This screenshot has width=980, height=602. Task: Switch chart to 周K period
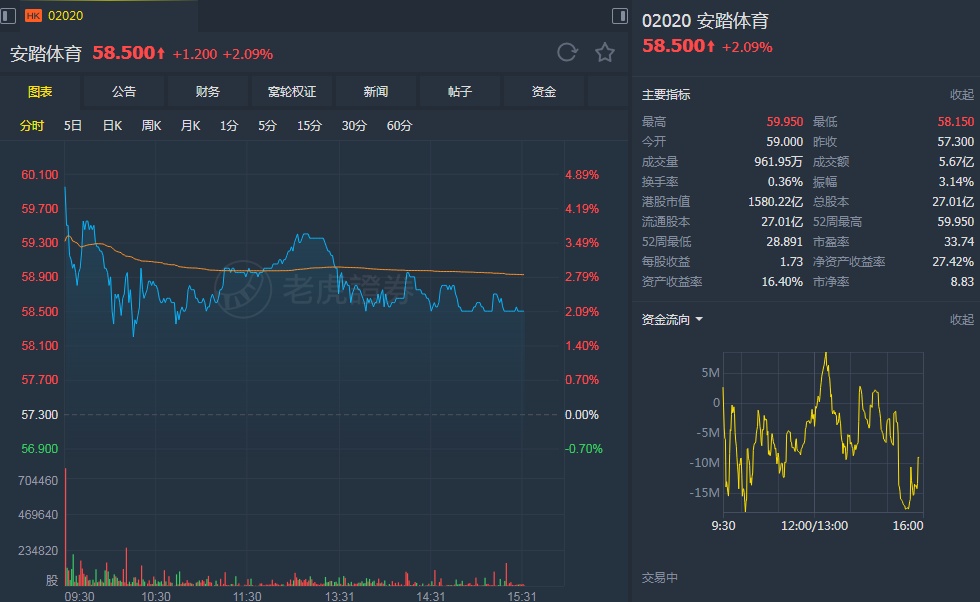pos(151,126)
